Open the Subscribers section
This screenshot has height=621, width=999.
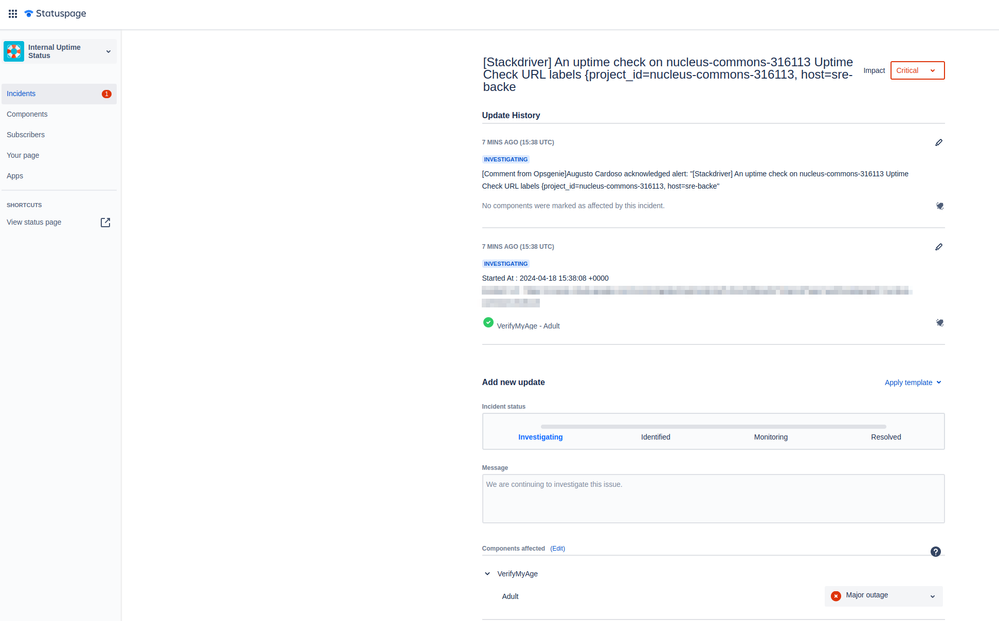[x=25, y=134]
